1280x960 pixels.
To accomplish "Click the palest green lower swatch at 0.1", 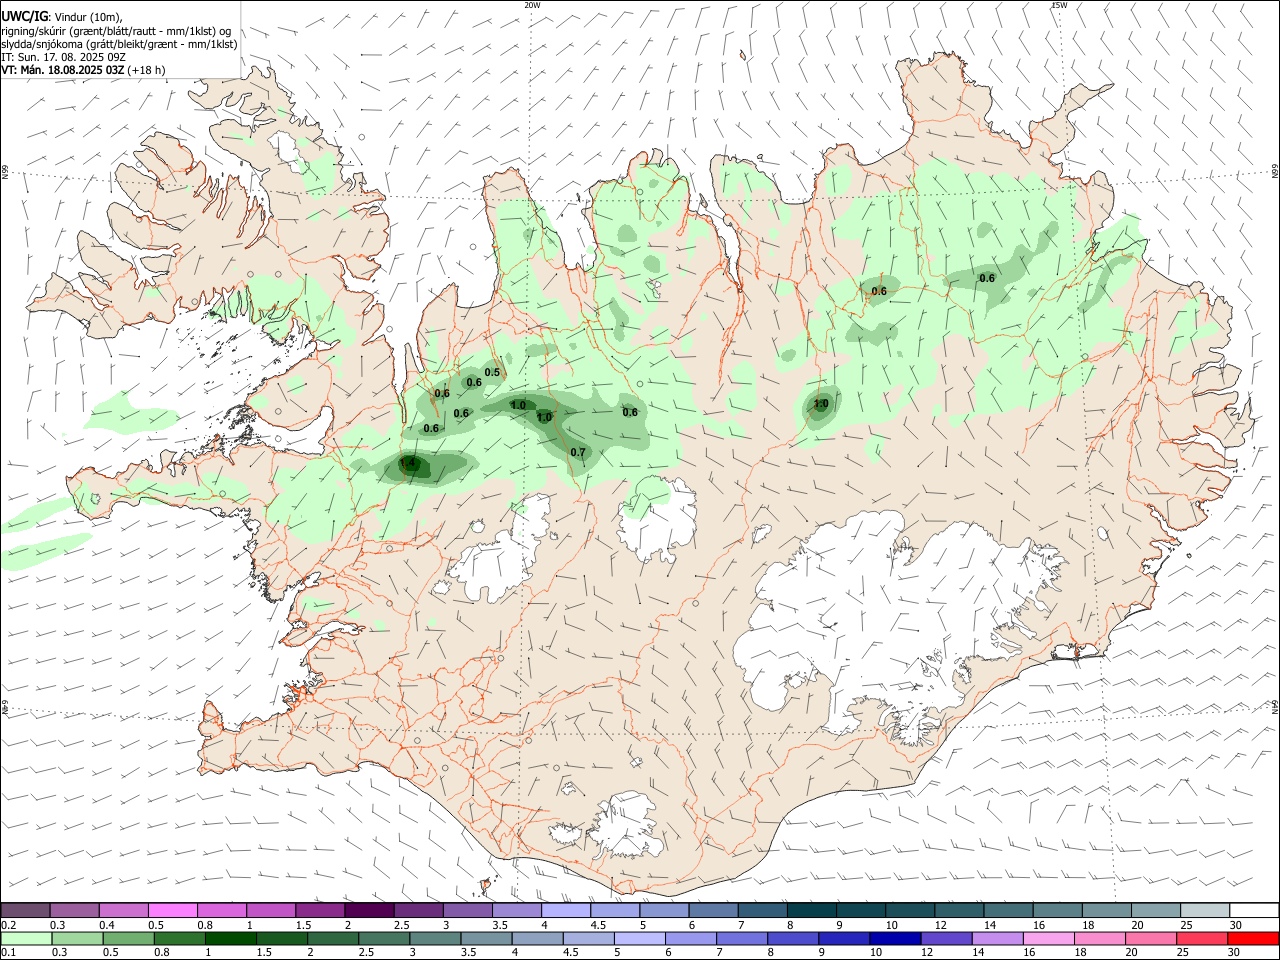I will (26, 938).
